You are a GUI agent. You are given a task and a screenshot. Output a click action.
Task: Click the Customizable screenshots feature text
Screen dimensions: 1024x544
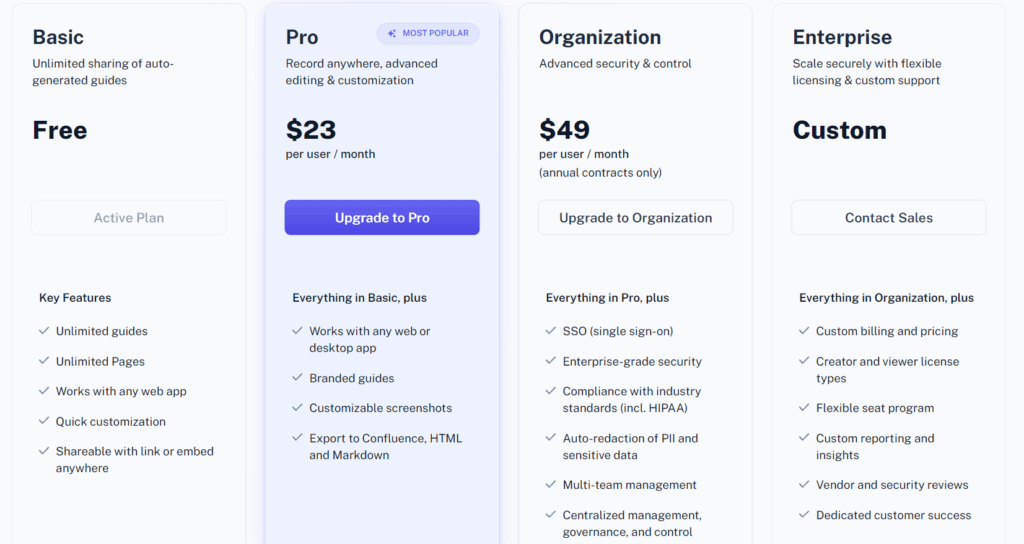click(x=380, y=408)
